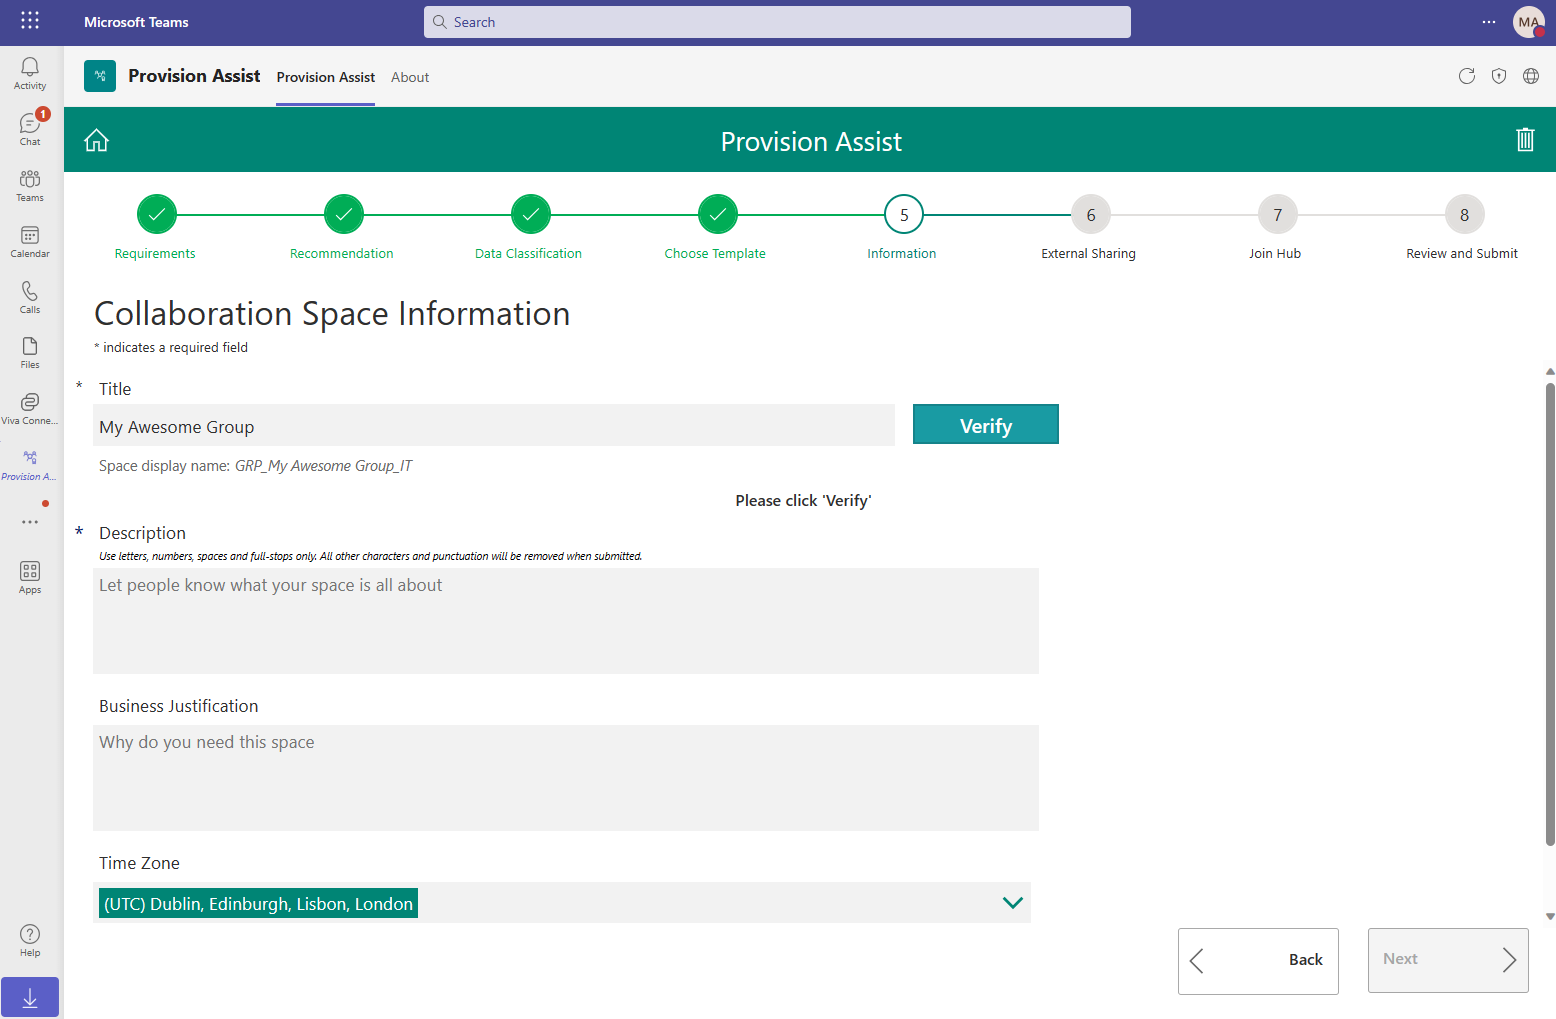Image resolution: width=1556 pixels, height=1019 pixels.
Task: Open the Apps store
Action: pyautogui.click(x=30, y=577)
